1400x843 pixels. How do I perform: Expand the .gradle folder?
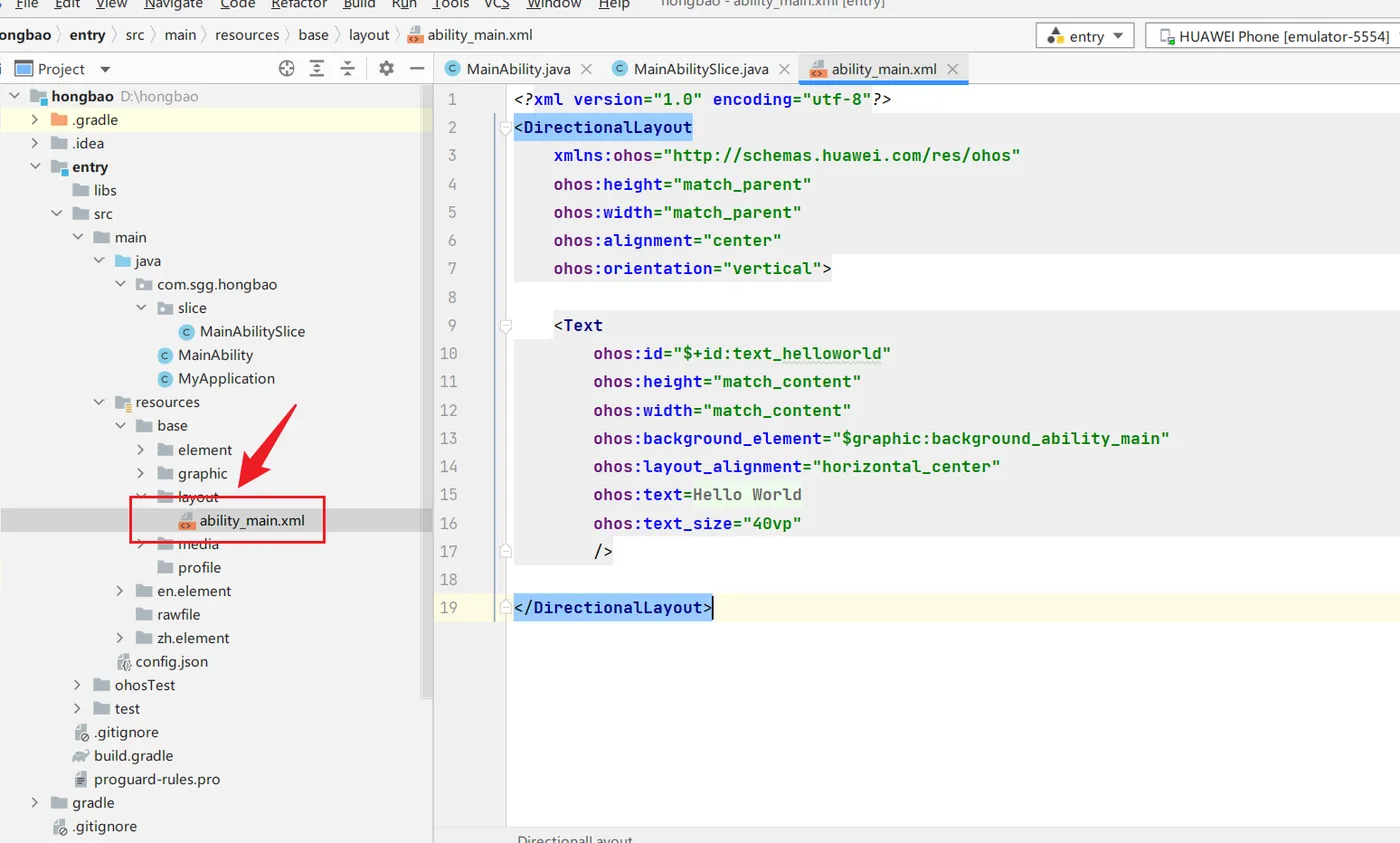[x=35, y=119]
